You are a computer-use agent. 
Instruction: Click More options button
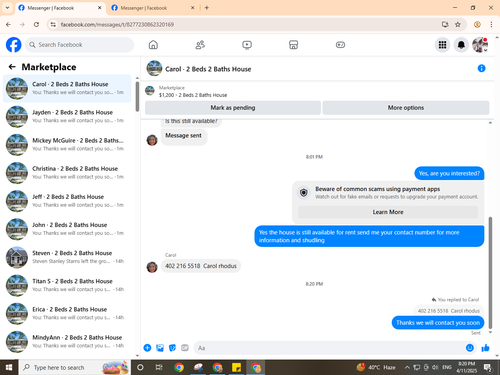point(406,108)
